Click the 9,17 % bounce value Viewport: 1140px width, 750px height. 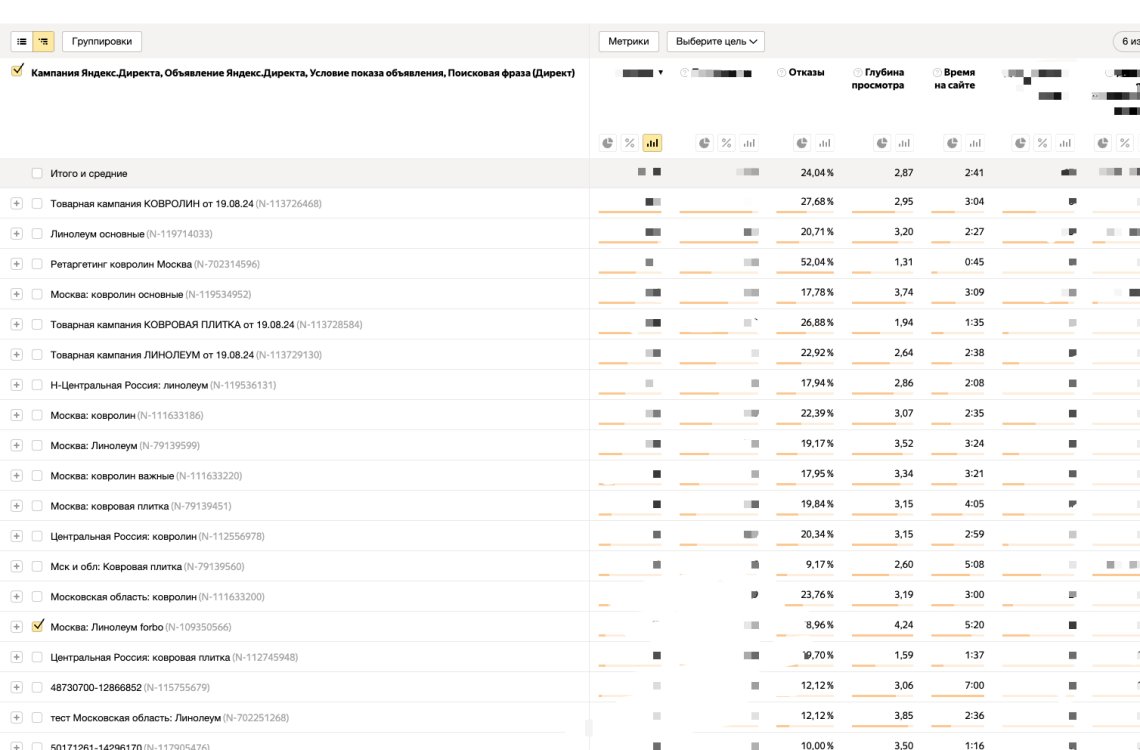pos(819,565)
